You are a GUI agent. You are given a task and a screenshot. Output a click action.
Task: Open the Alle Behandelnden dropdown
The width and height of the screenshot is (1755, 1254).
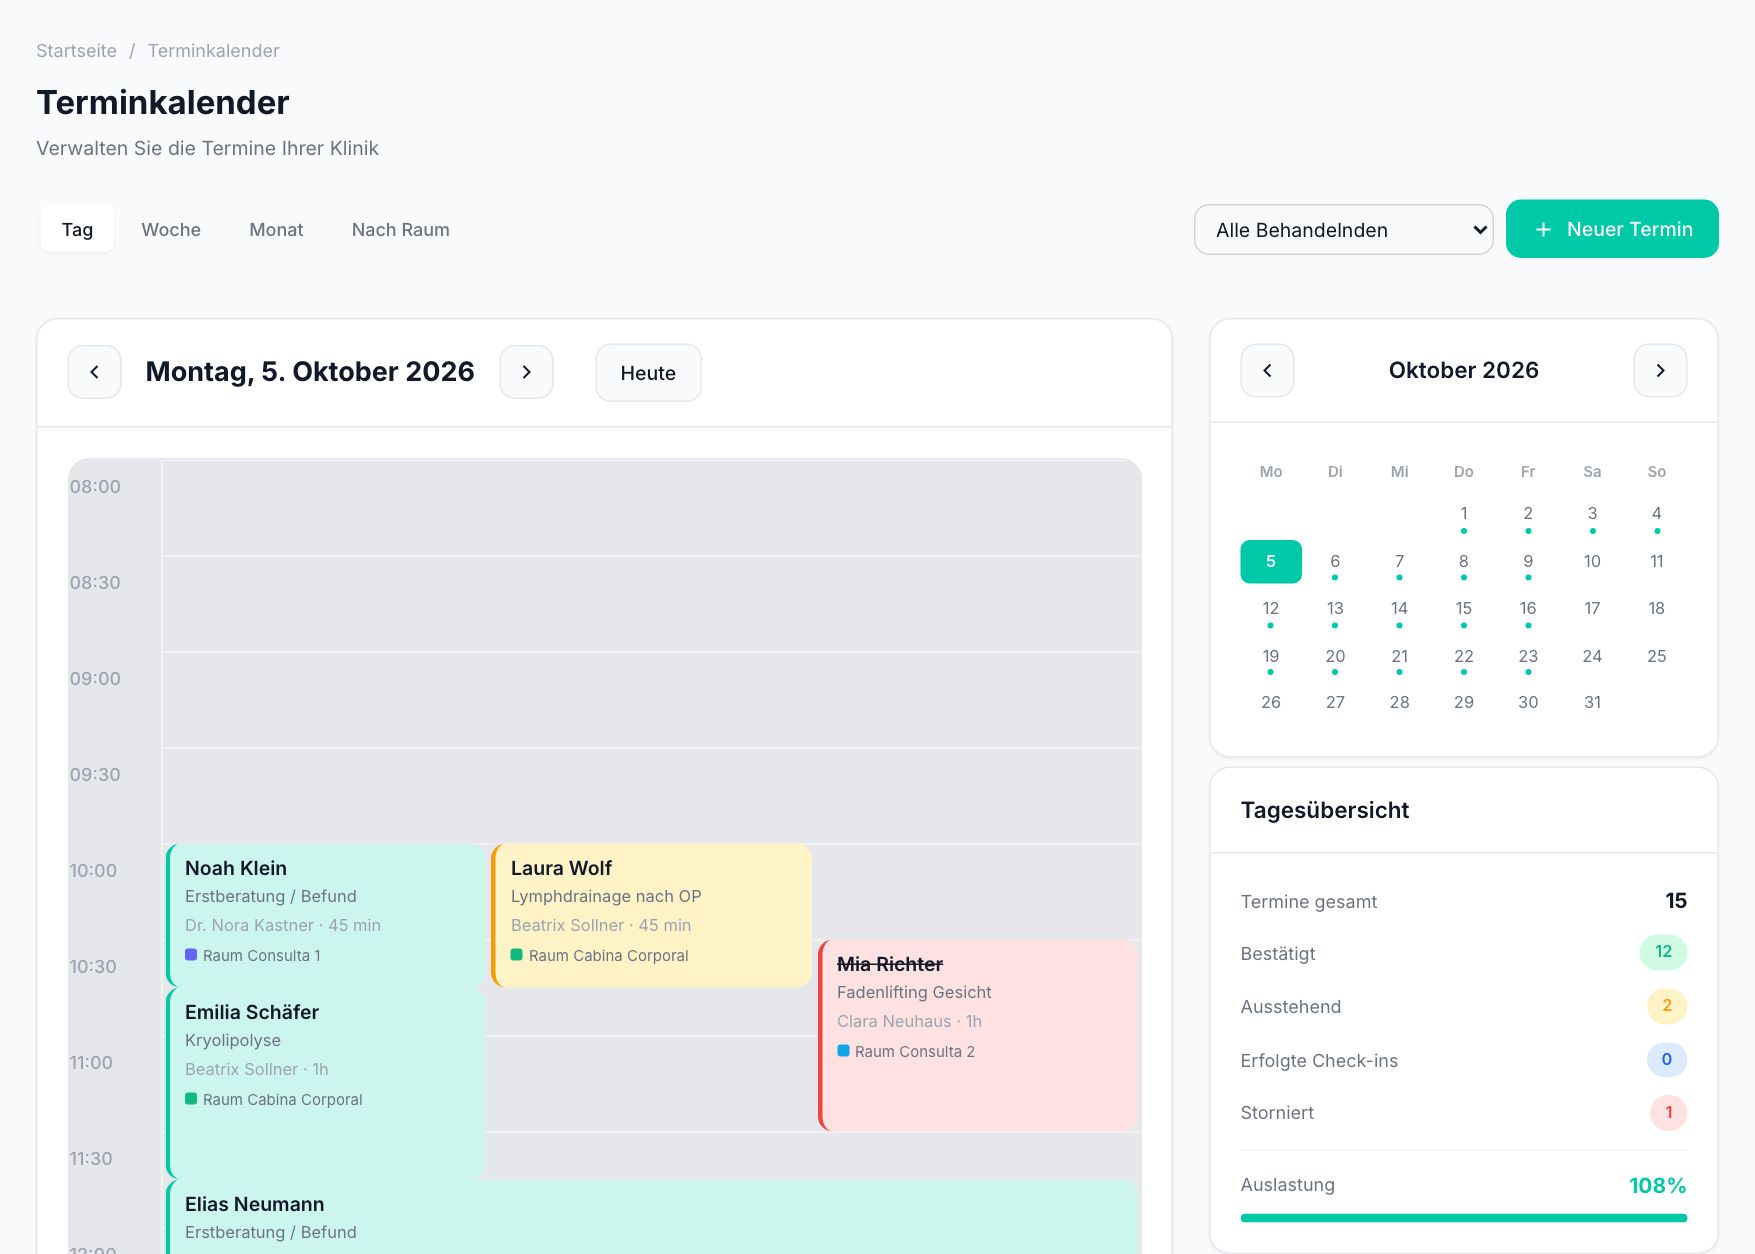(x=1343, y=230)
